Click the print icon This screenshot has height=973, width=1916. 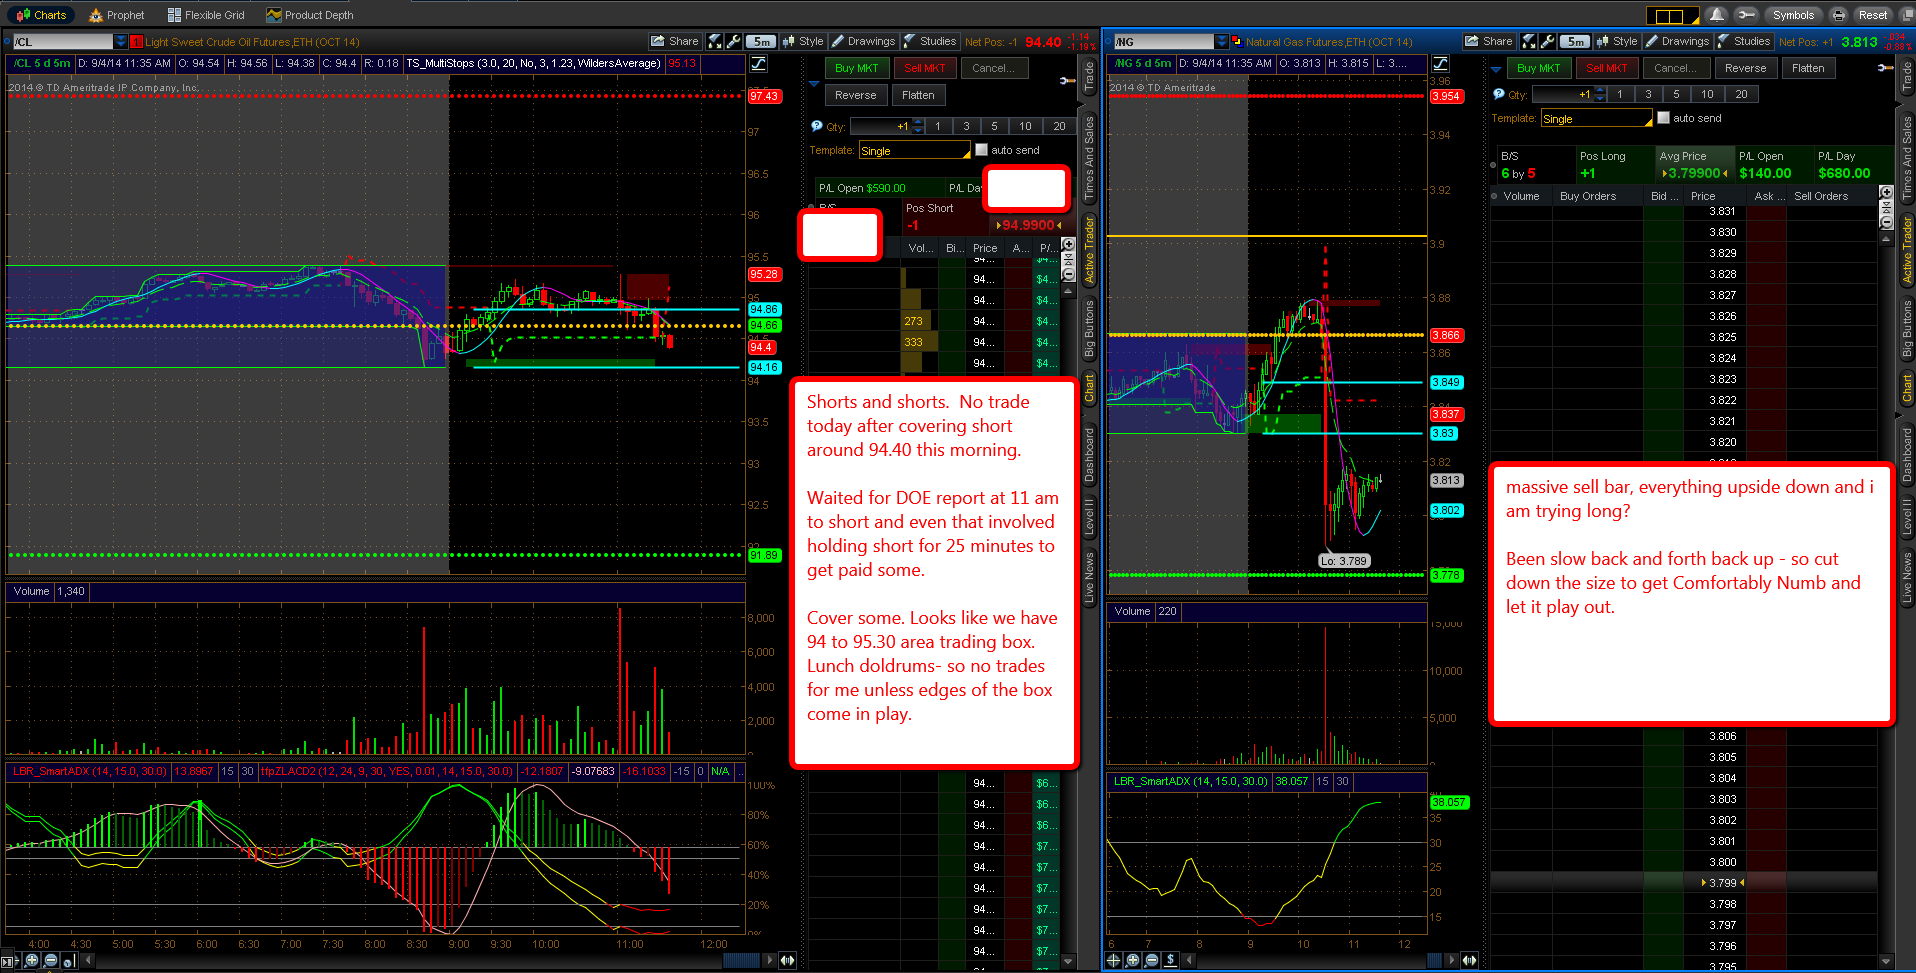click(1839, 15)
